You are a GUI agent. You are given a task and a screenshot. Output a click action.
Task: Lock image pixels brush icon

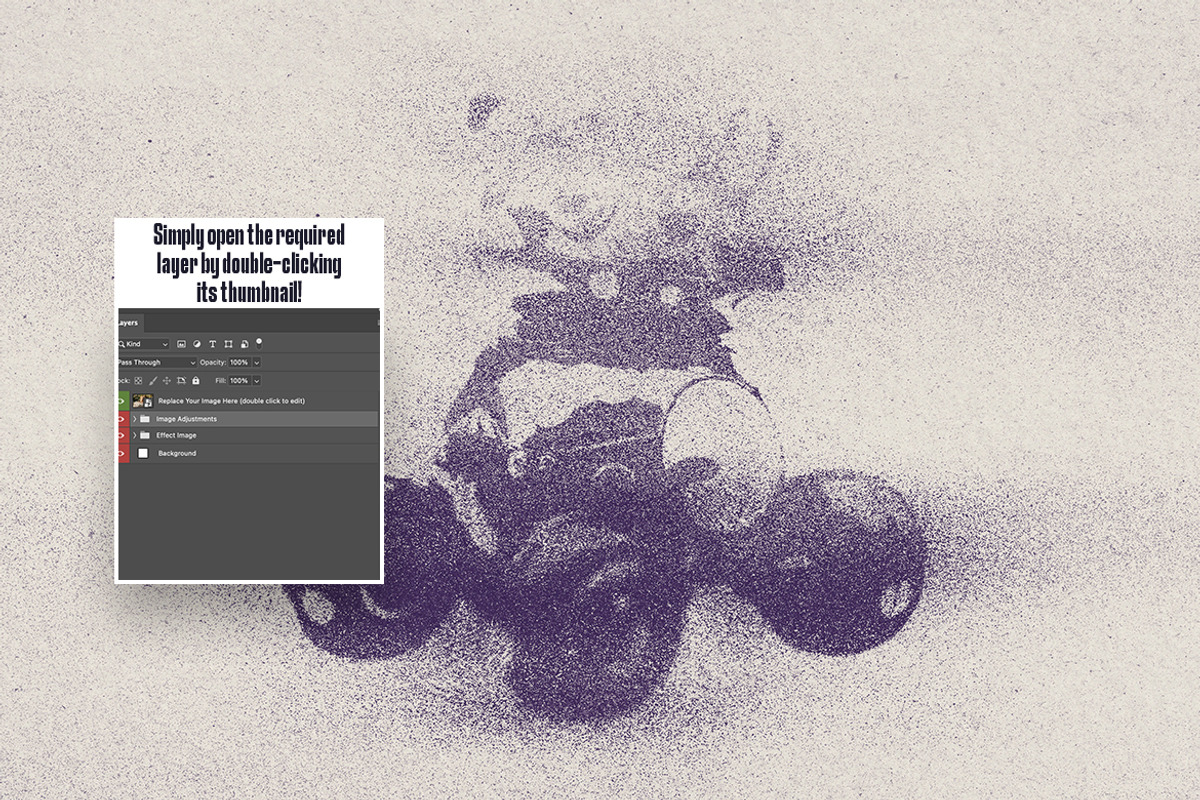point(153,381)
